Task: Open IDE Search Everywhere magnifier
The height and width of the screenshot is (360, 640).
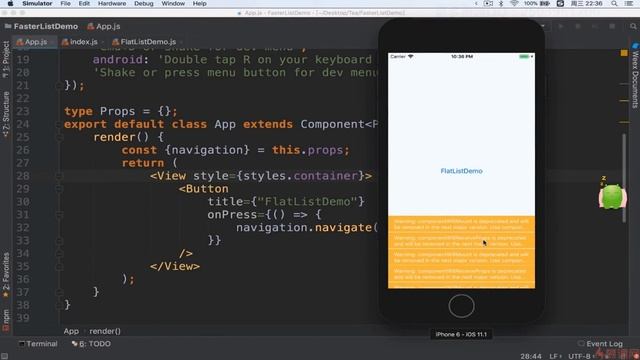Action: click(633, 26)
